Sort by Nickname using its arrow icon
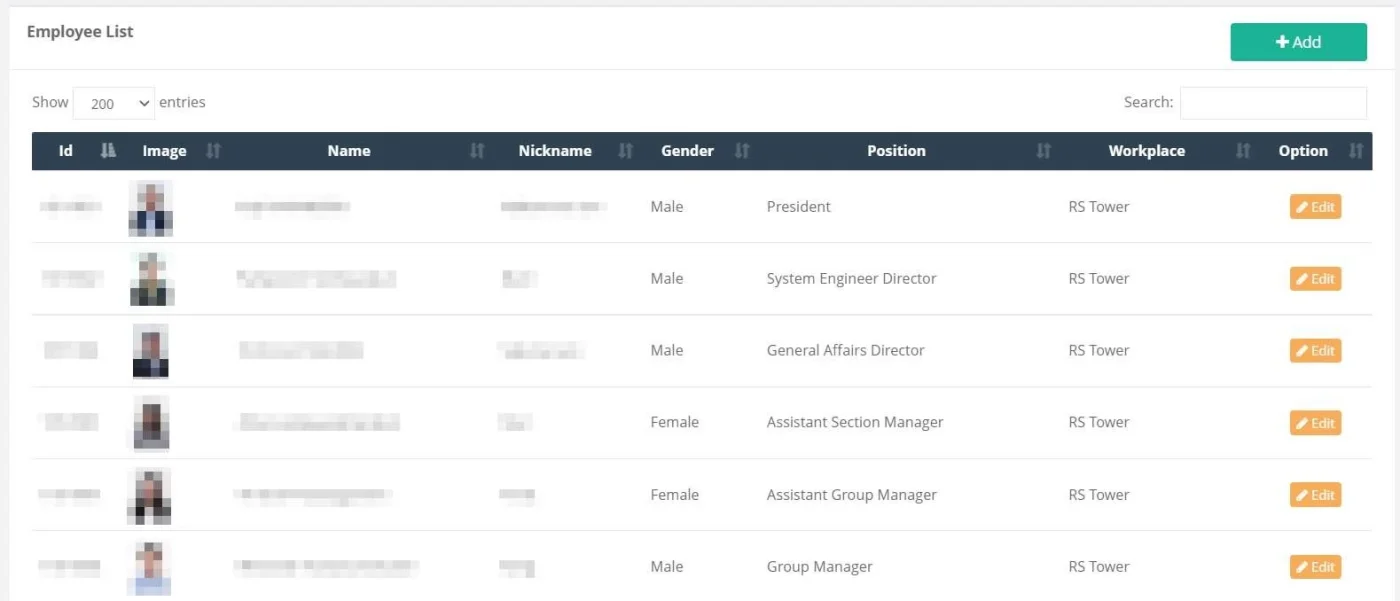Screen dimensions: 1400x601 click(626, 151)
